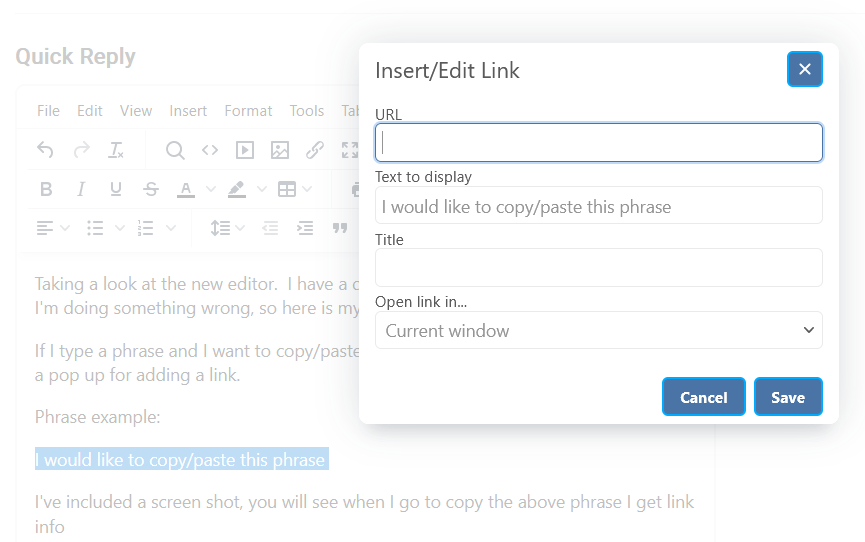Toggle Bold formatting
Viewport: 865px width, 542px height.
(x=46, y=189)
